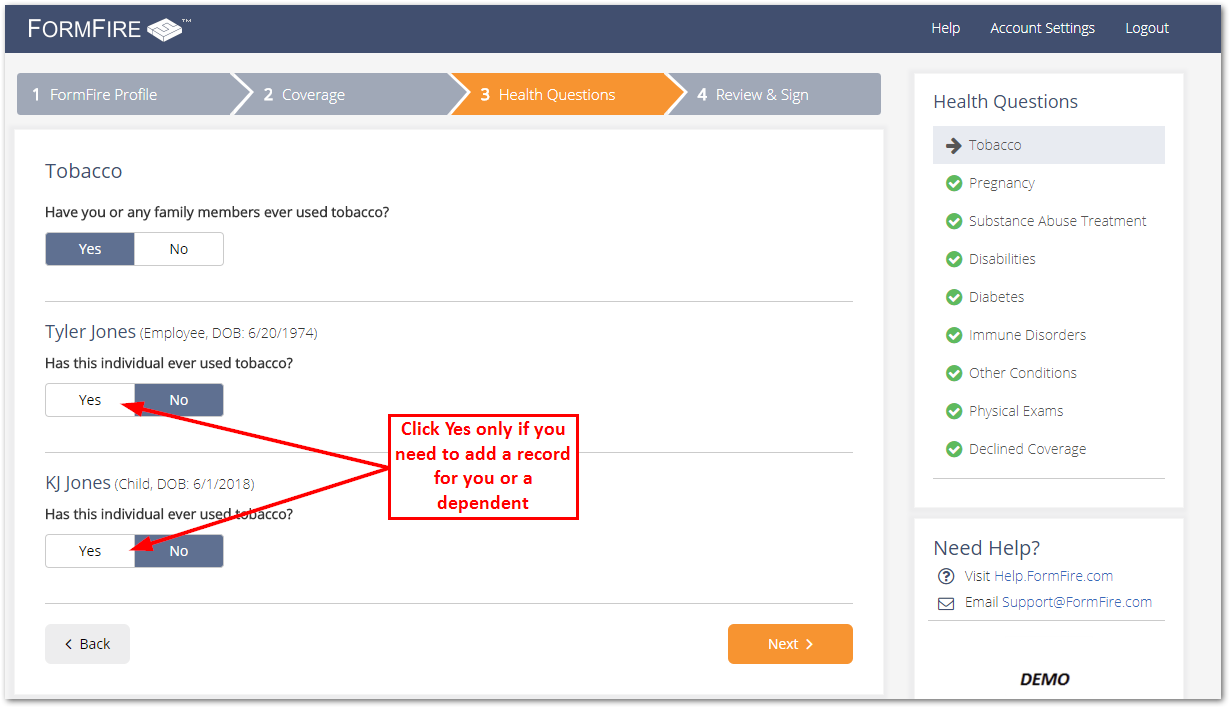Choose Yes for KJ Jones tobacco use
The image size is (1230, 708).
pyautogui.click(x=90, y=551)
